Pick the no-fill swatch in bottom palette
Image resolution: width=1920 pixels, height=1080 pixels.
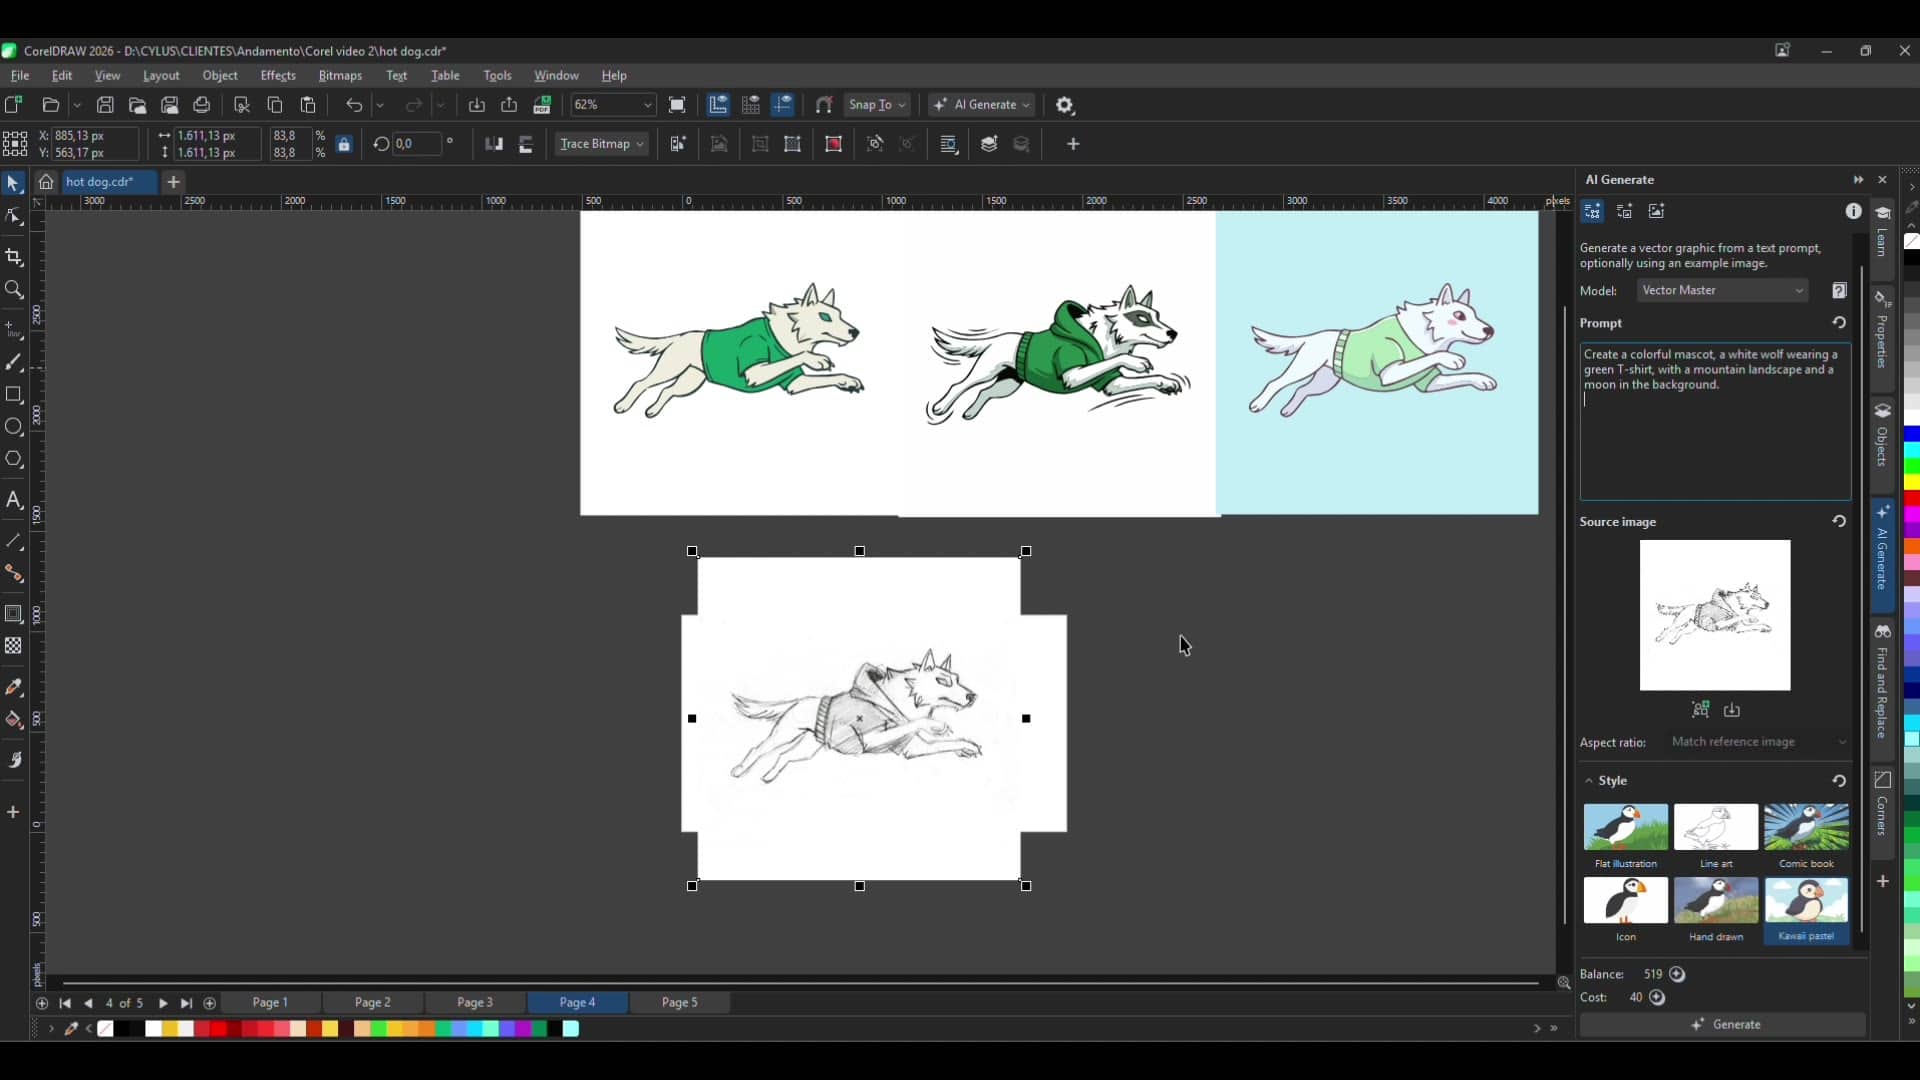coord(105,1029)
